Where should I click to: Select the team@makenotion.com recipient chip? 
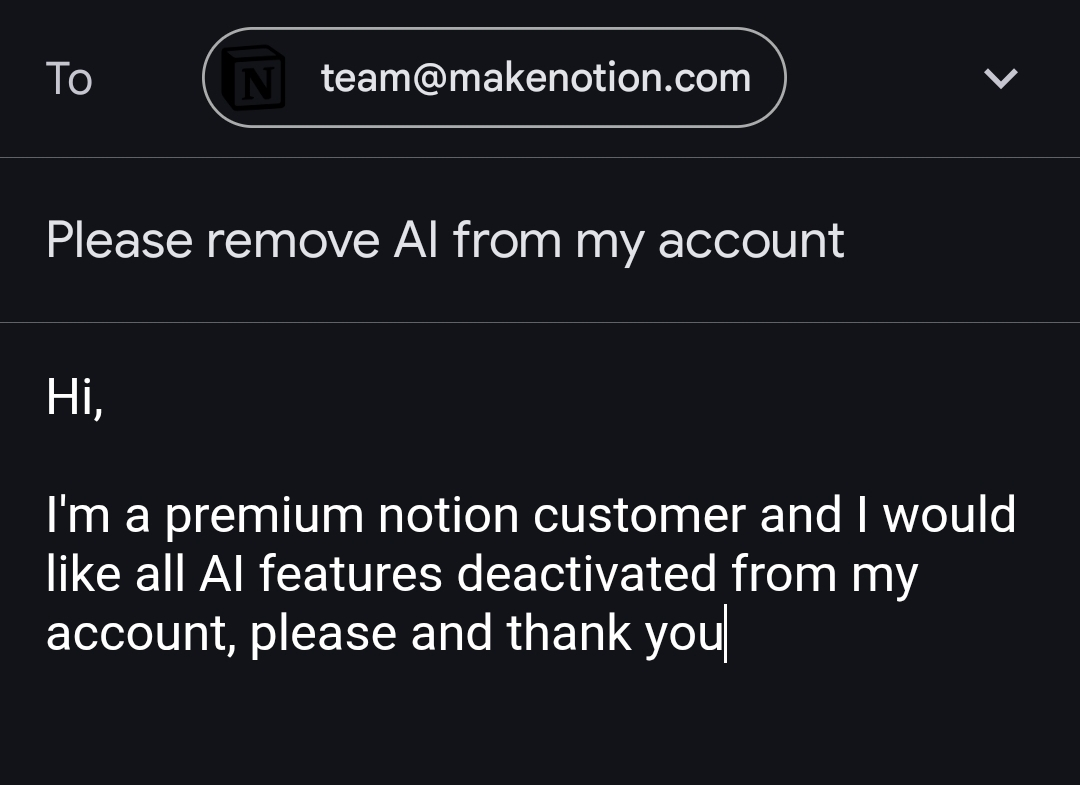pyautogui.click(x=535, y=78)
